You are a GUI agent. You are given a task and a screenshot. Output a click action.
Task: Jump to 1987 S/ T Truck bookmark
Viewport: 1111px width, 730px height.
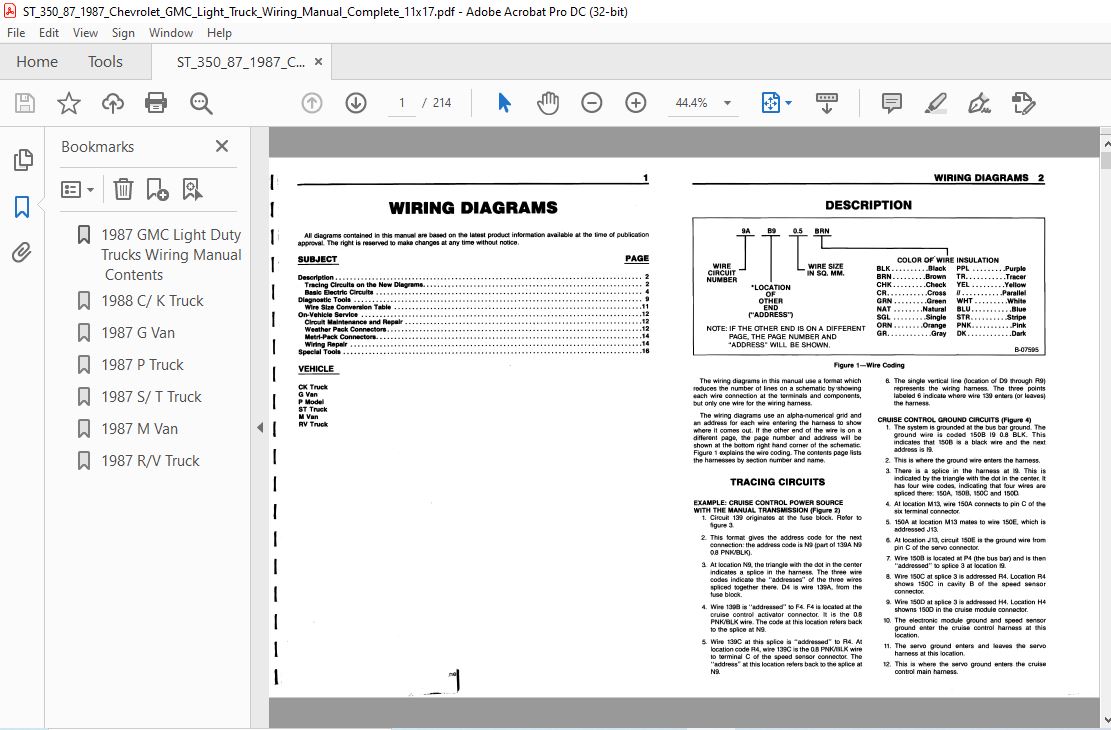[x=152, y=396]
